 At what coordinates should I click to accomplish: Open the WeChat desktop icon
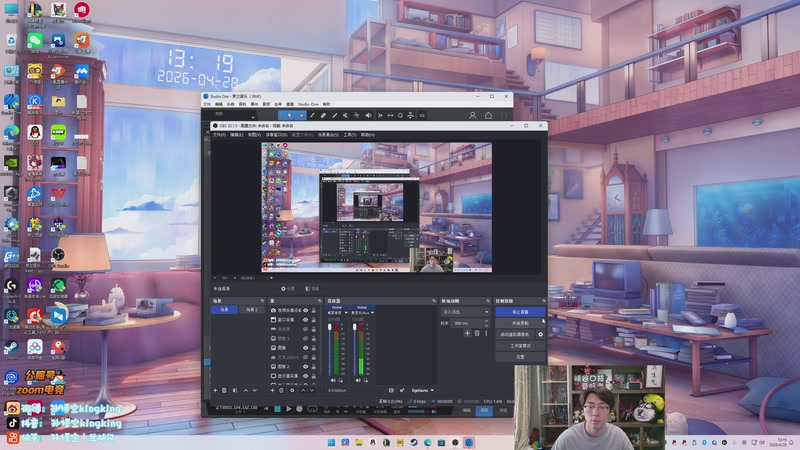pyautogui.click(x=35, y=40)
